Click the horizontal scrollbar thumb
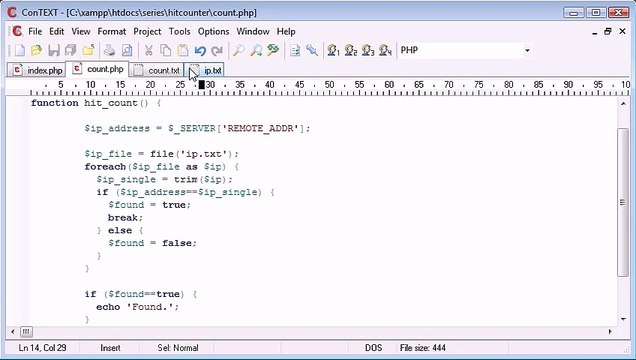The height and width of the screenshot is (360, 636). click(x=26, y=332)
